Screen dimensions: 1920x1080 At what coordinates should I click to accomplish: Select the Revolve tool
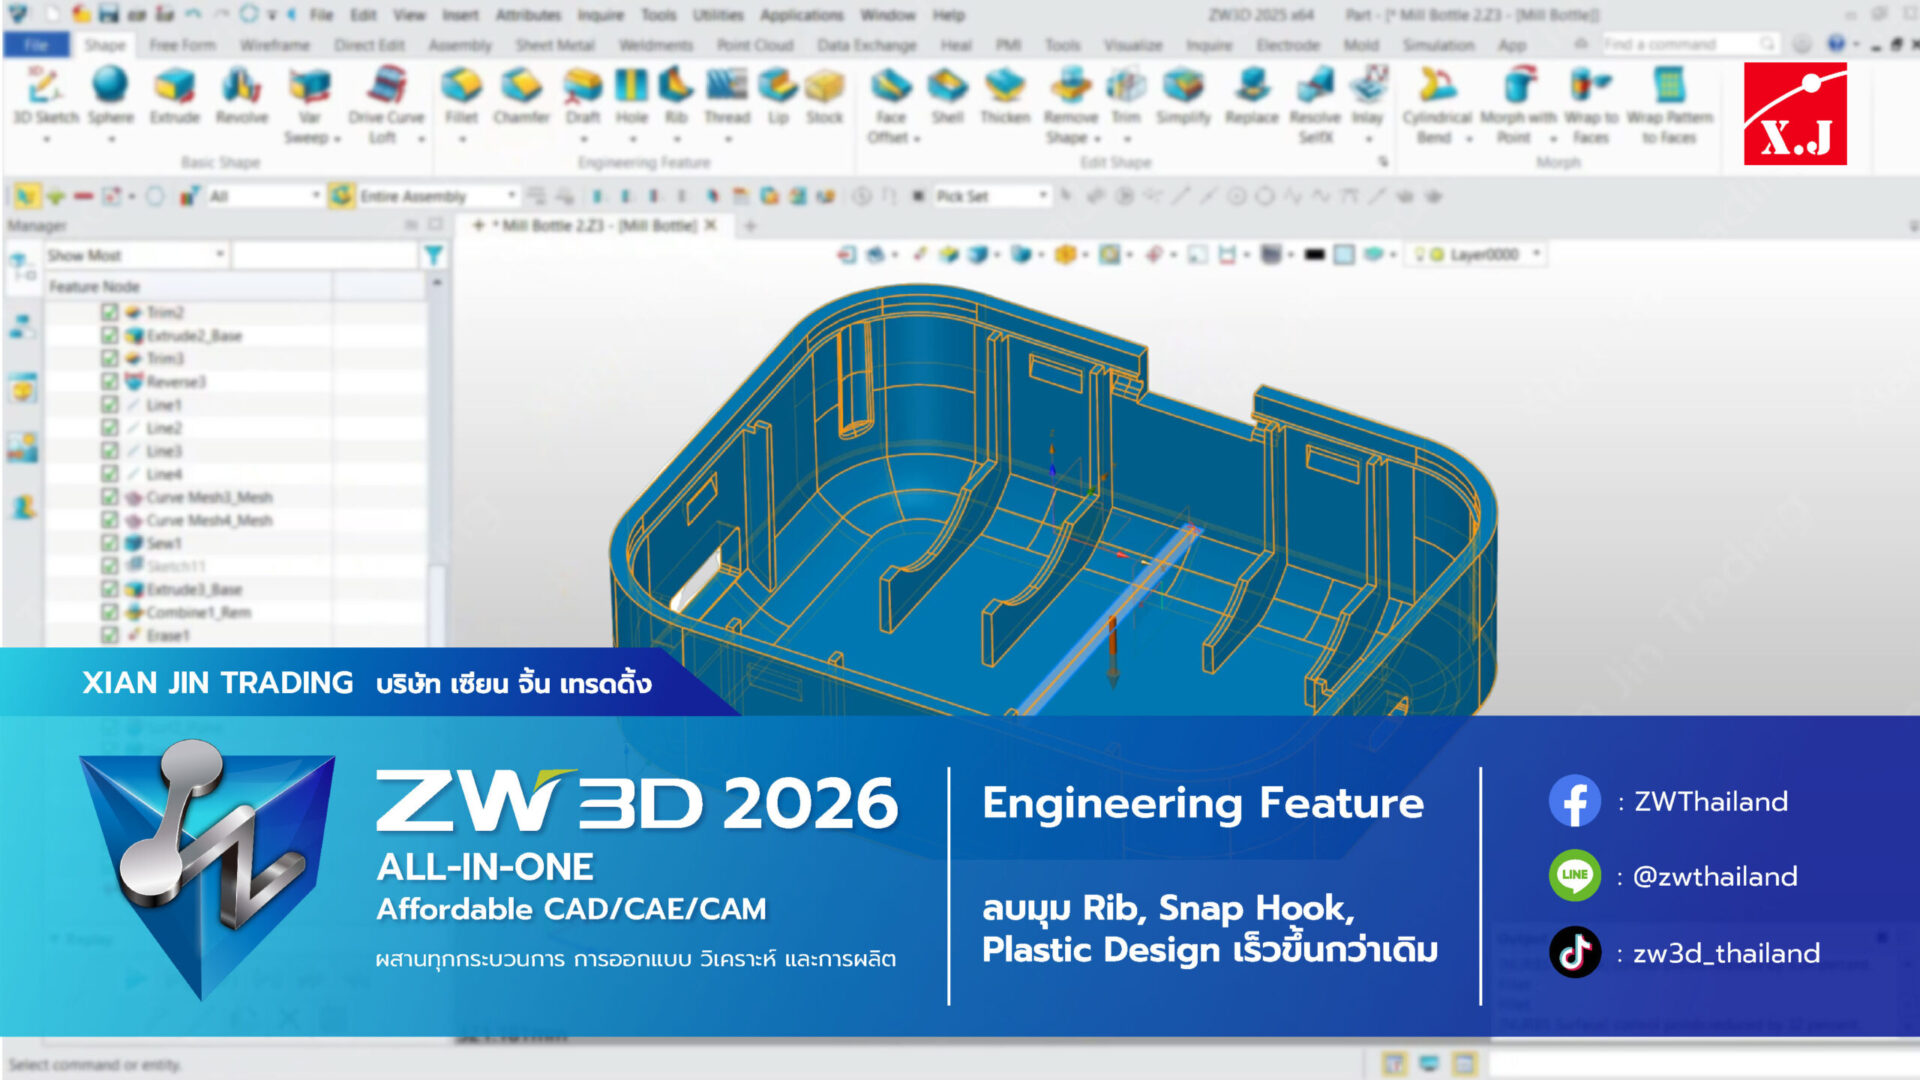[x=241, y=87]
